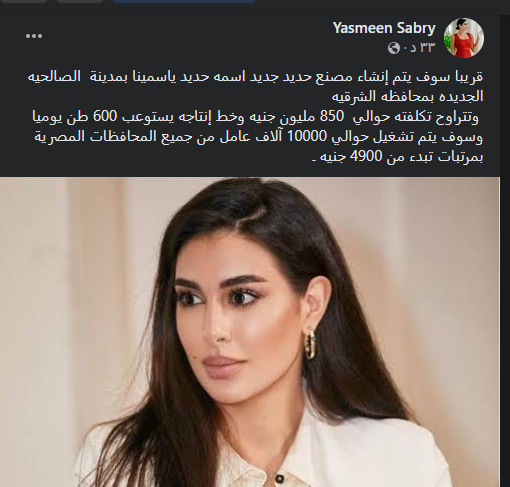The height and width of the screenshot is (487, 510).
Task: Click the text line mentioning 850 مليون جنيه
Action: [255, 117]
